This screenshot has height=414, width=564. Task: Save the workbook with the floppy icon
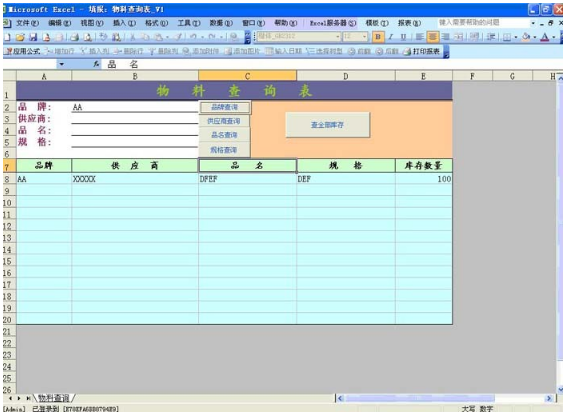point(33,37)
